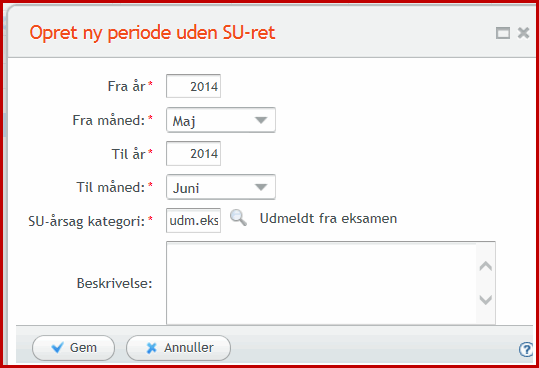Click the Fra måned label
This screenshot has width=539, height=368.
click(x=109, y=120)
